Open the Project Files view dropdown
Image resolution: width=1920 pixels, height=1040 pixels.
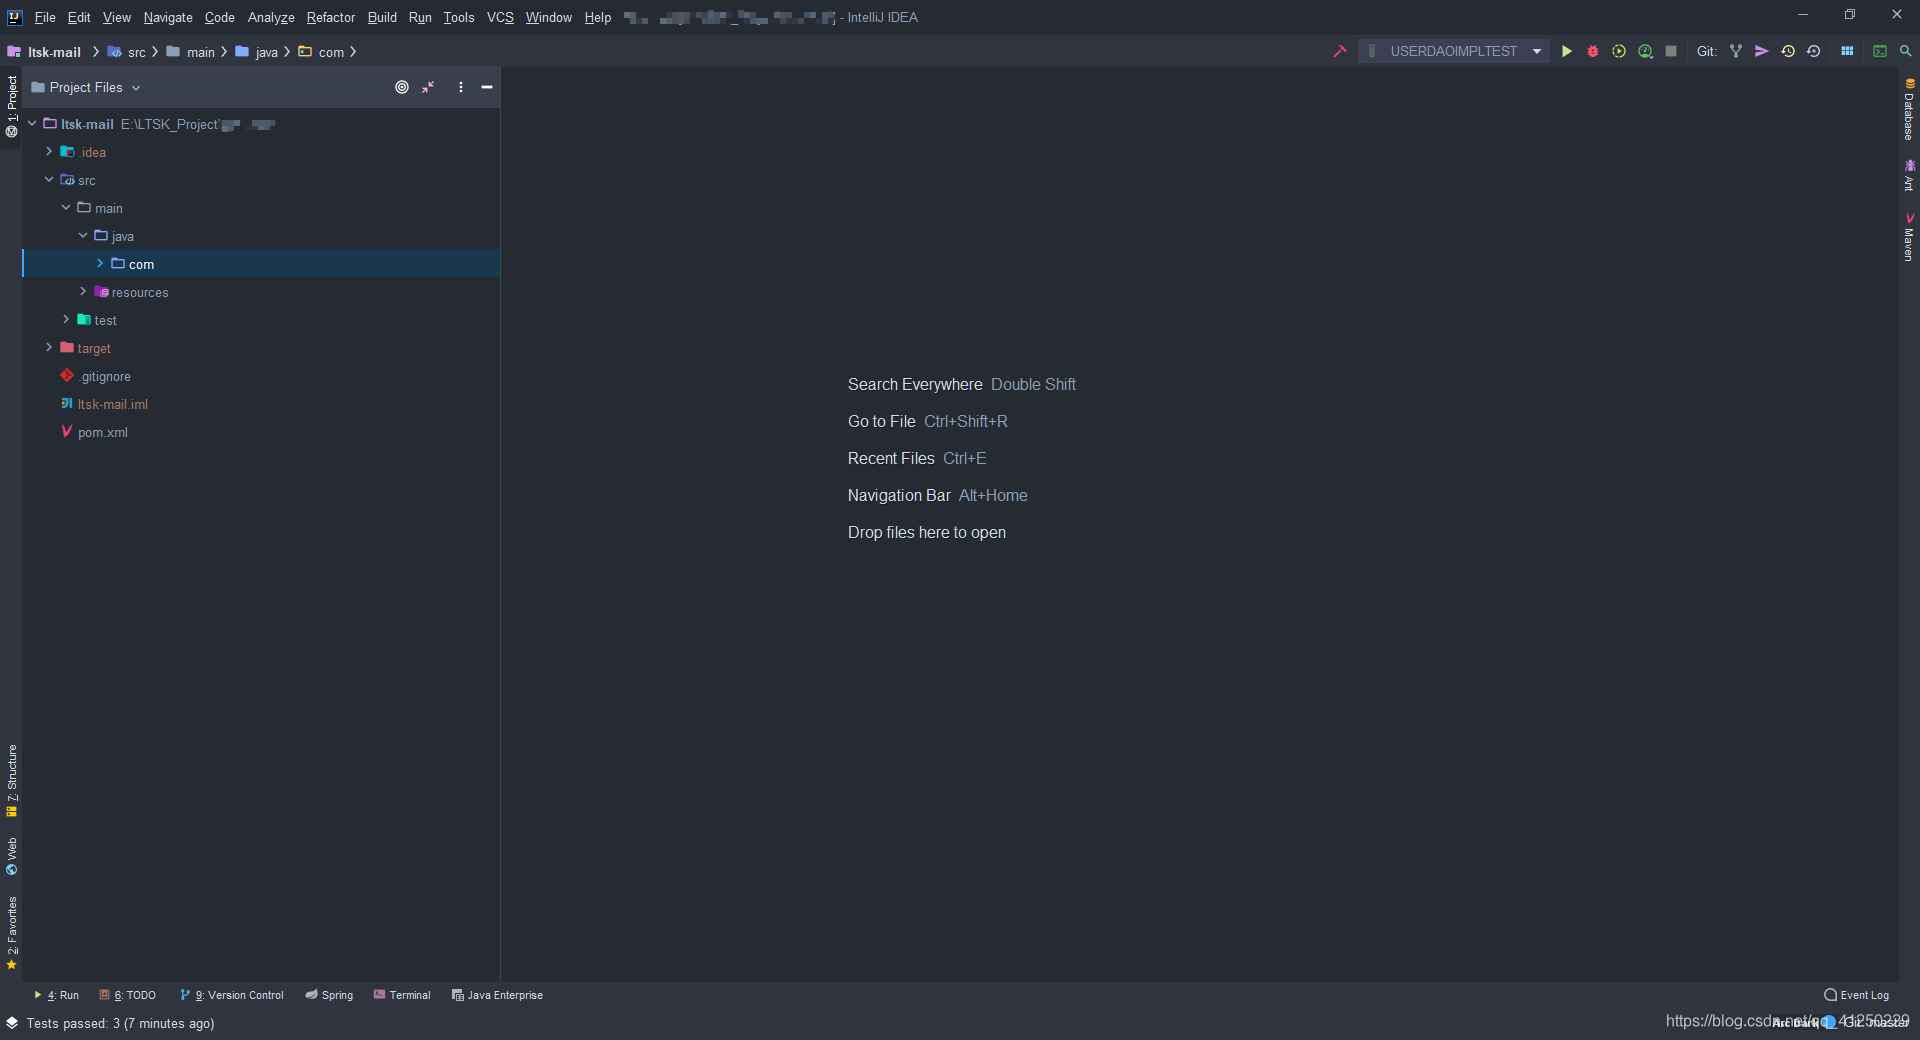click(x=86, y=87)
